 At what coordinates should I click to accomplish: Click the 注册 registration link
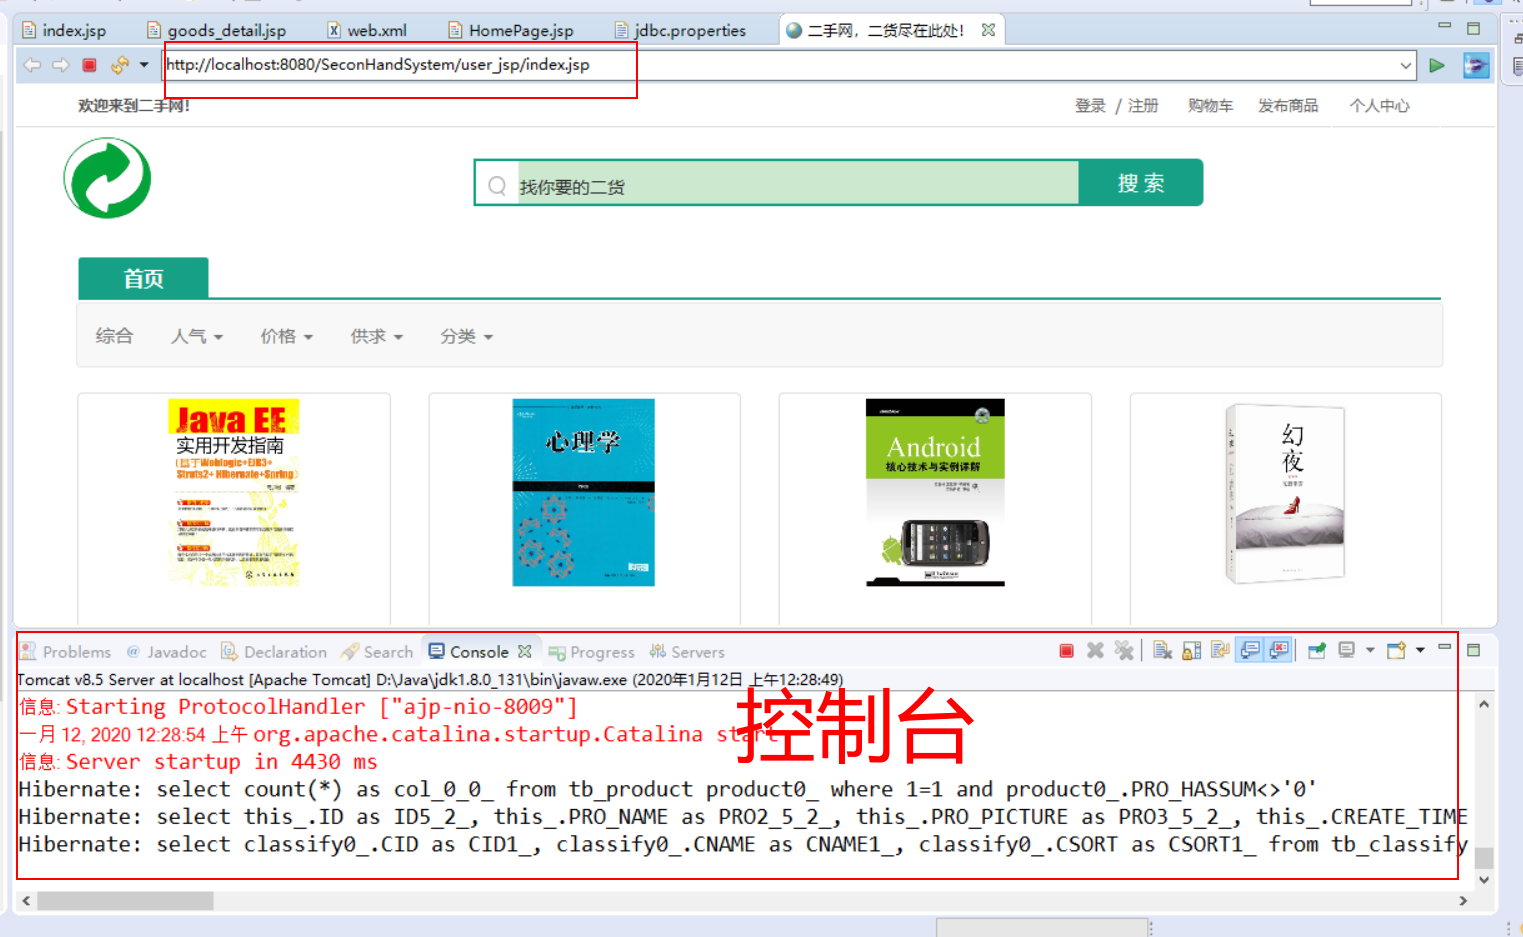point(1142,105)
